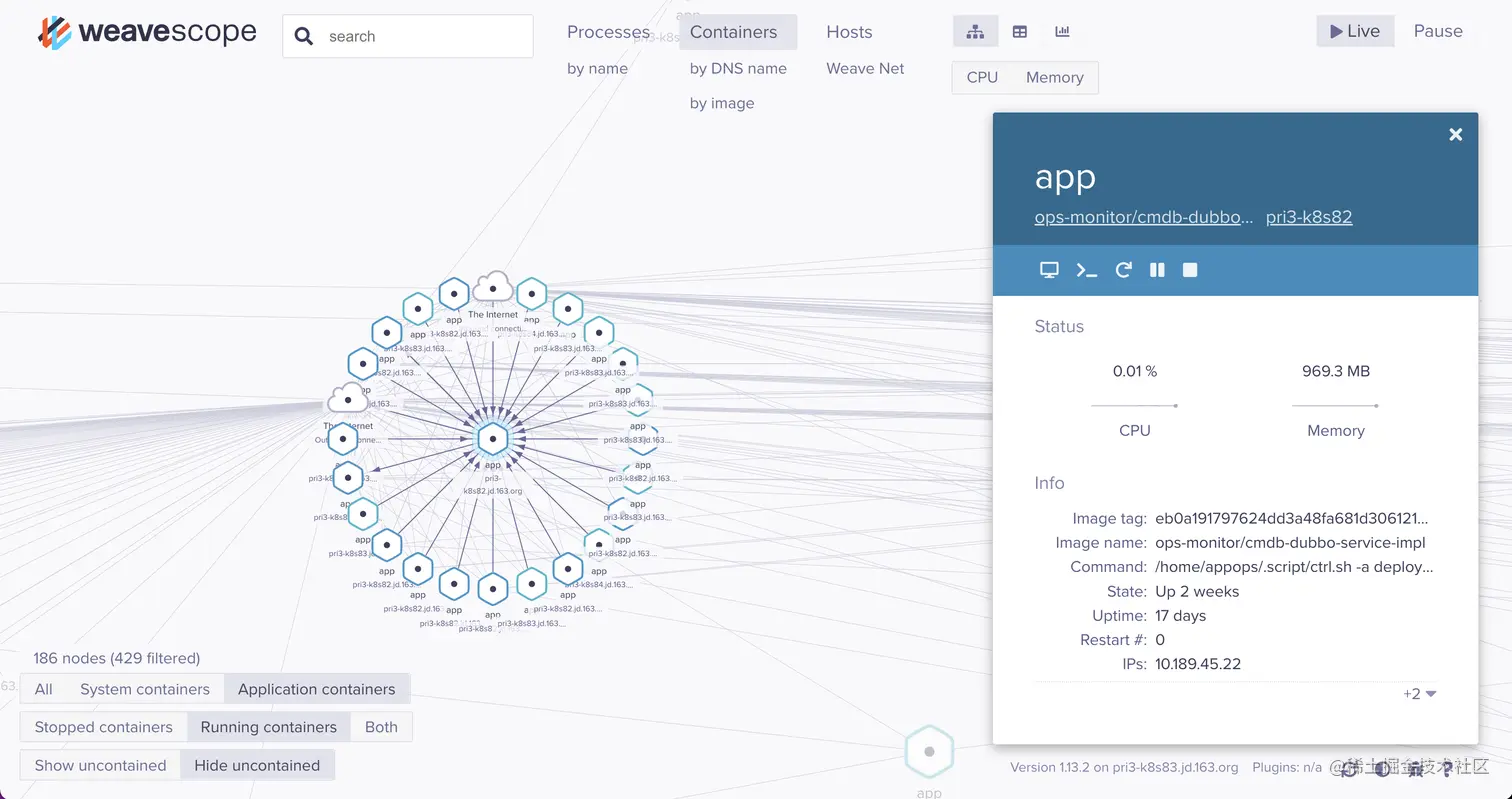Screen dimensions: 1512x799
Task: Select Show uncontained option
Action: coord(100,765)
